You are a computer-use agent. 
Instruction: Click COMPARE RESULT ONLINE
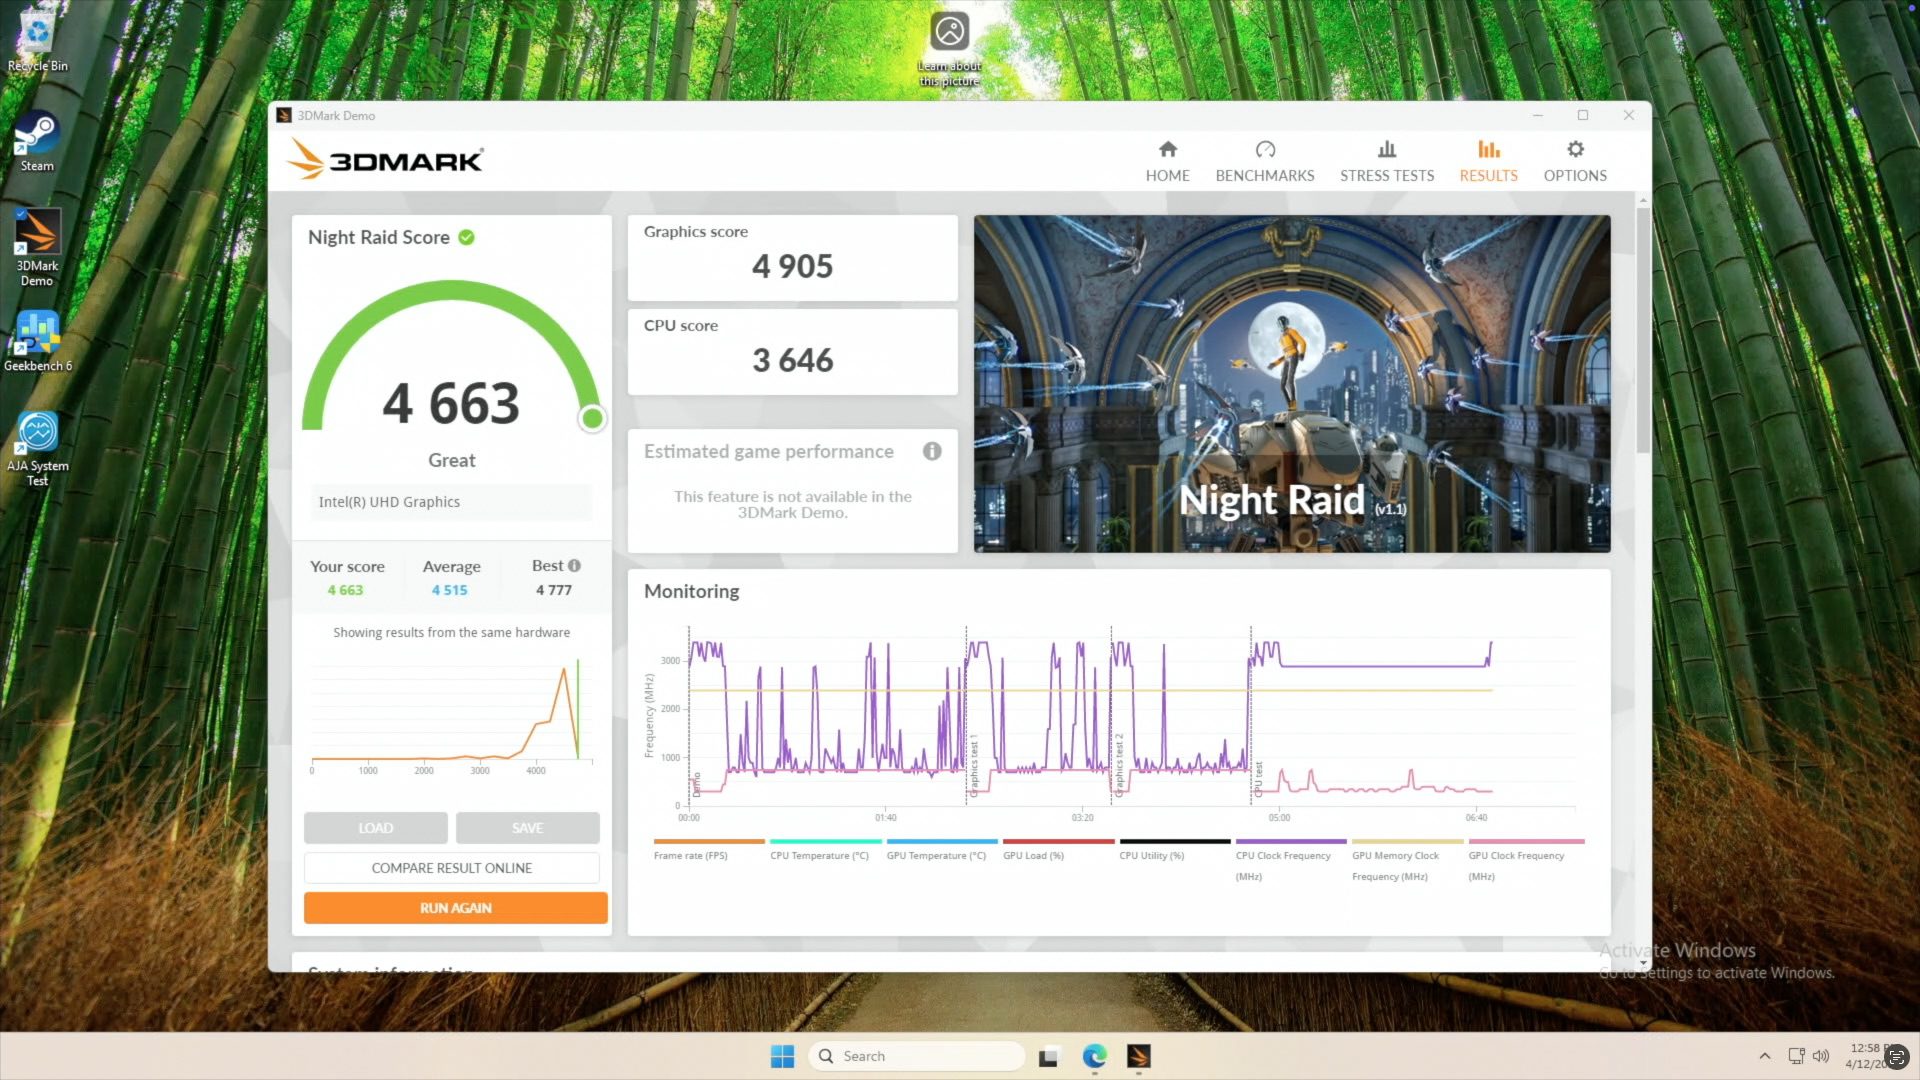point(452,867)
